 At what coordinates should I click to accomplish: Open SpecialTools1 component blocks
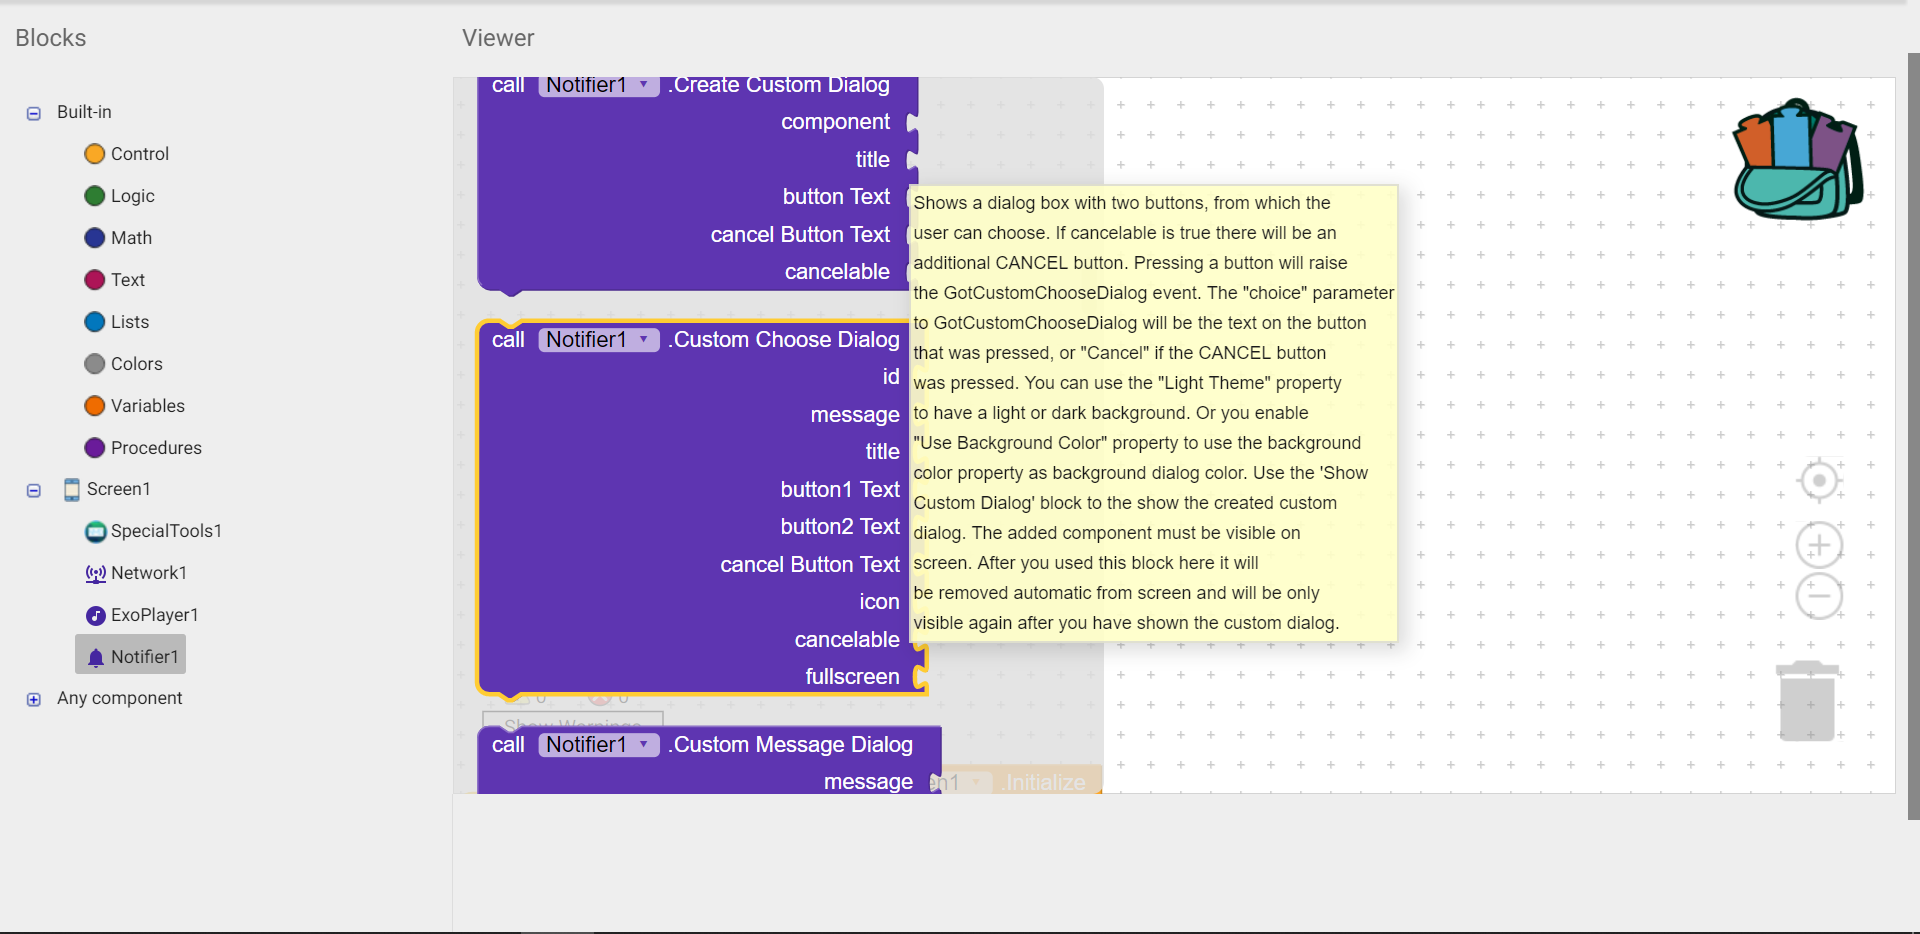point(165,531)
